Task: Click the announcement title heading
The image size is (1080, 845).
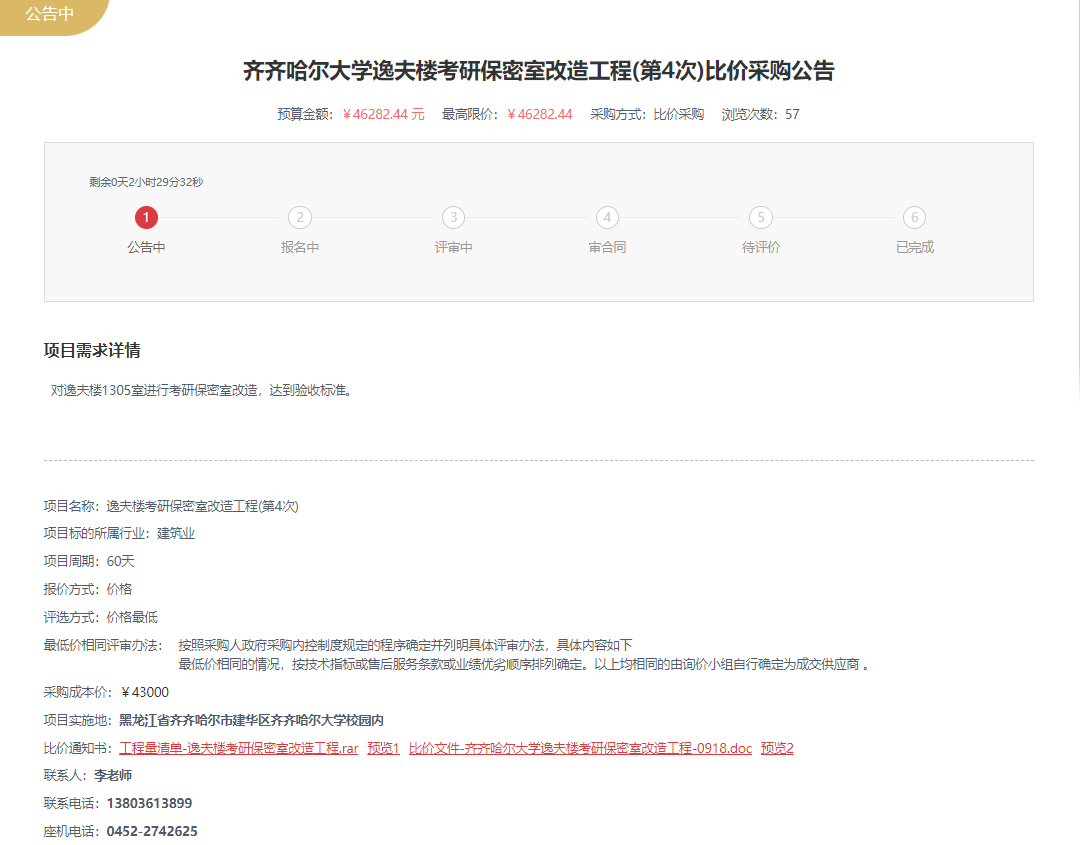Action: pos(539,71)
